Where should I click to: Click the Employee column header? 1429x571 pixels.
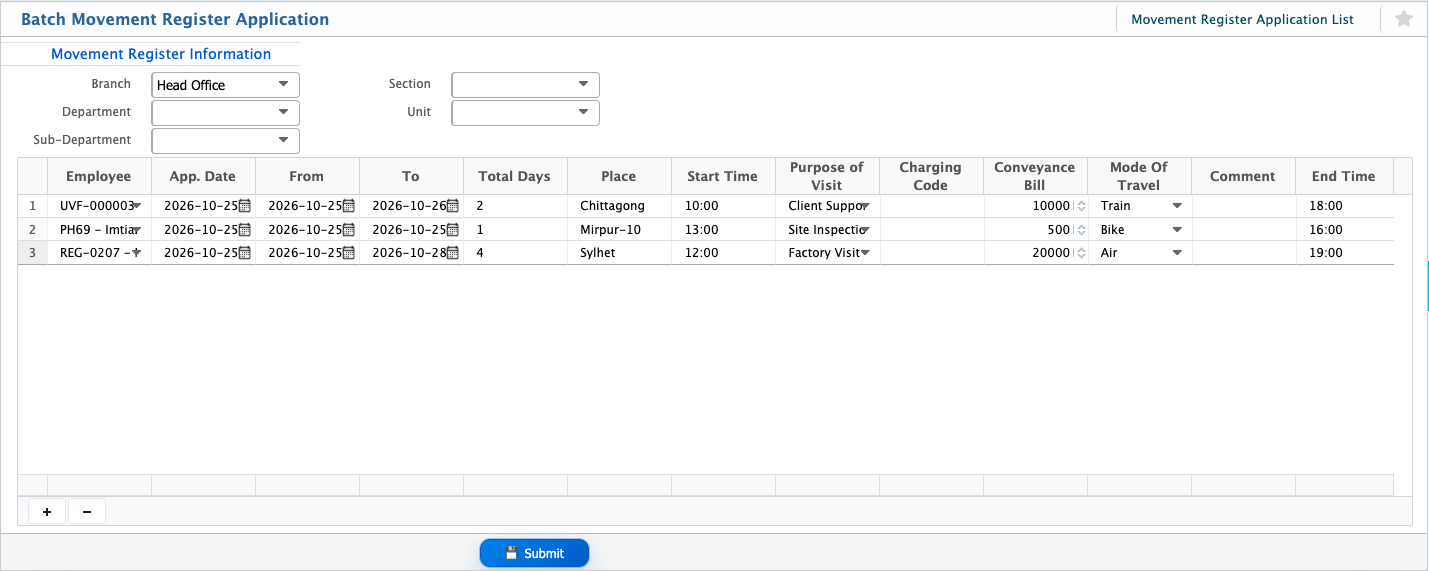point(99,176)
